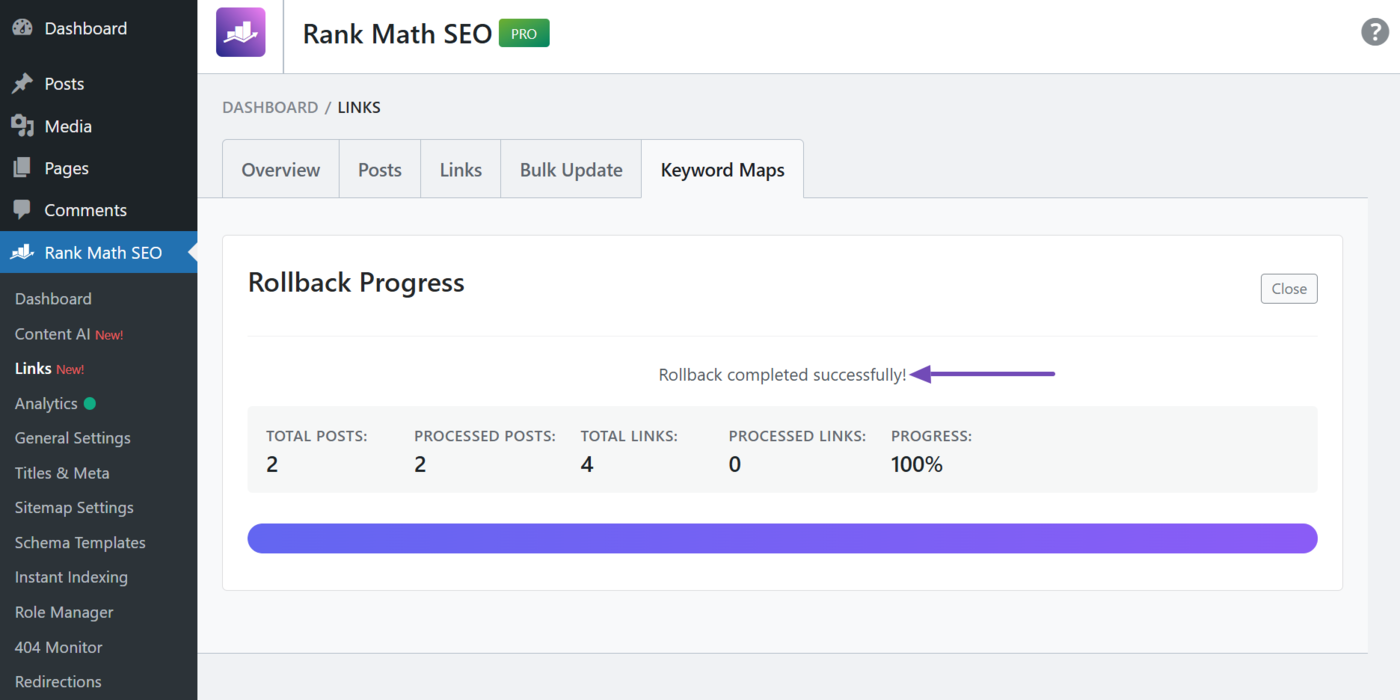Open General Settings in the sidebar
The image size is (1400, 700).
(72, 438)
